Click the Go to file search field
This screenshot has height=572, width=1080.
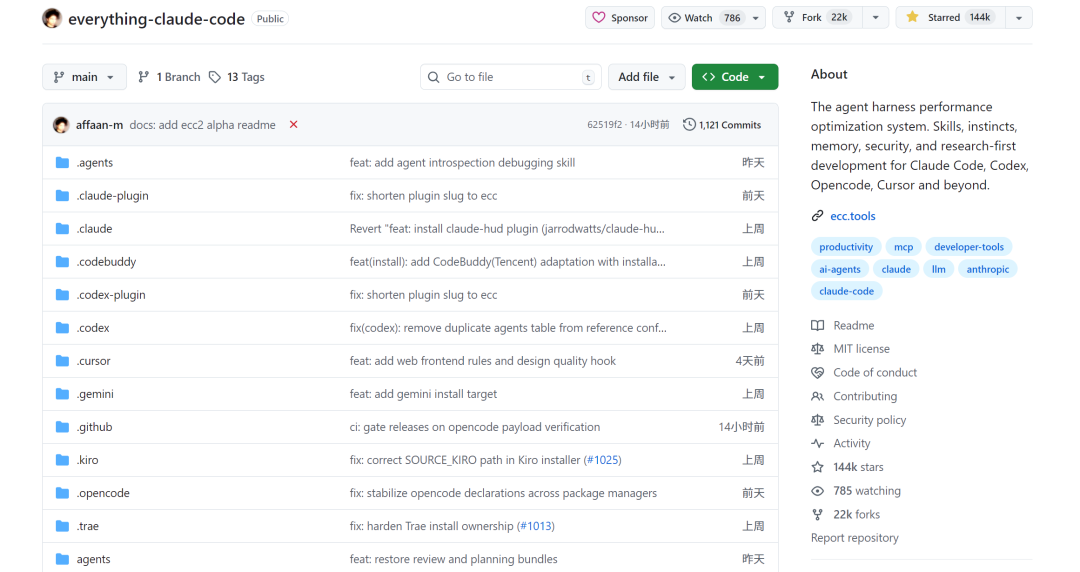click(510, 77)
